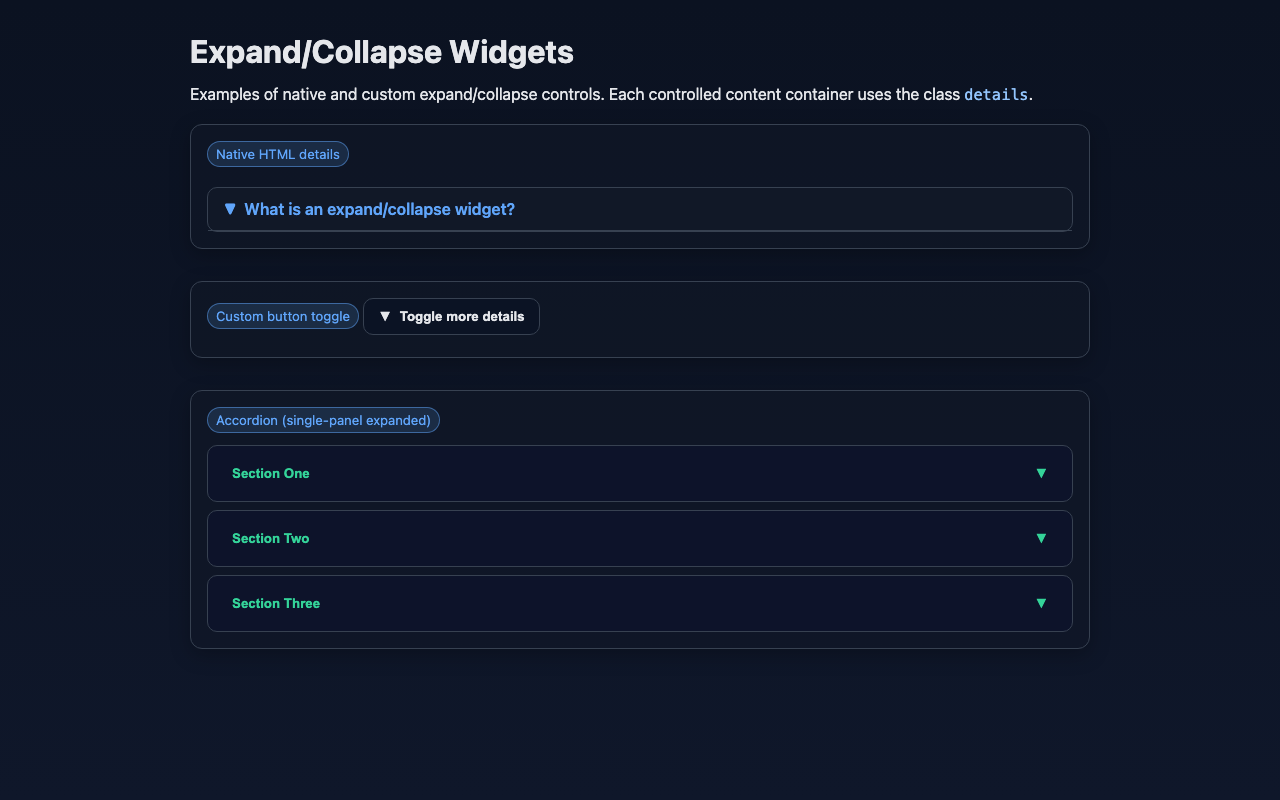
Task: Click the highlighted 'details' code text in the description
Action: click(x=996, y=94)
